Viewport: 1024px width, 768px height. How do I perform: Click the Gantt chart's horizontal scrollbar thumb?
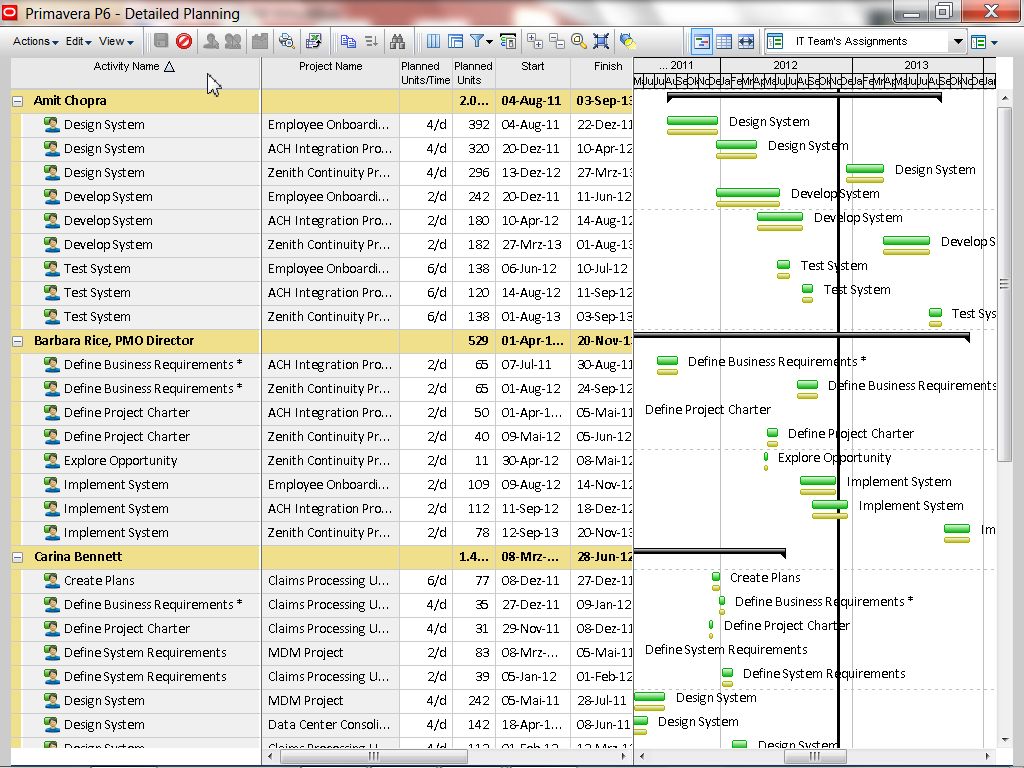(x=814, y=756)
